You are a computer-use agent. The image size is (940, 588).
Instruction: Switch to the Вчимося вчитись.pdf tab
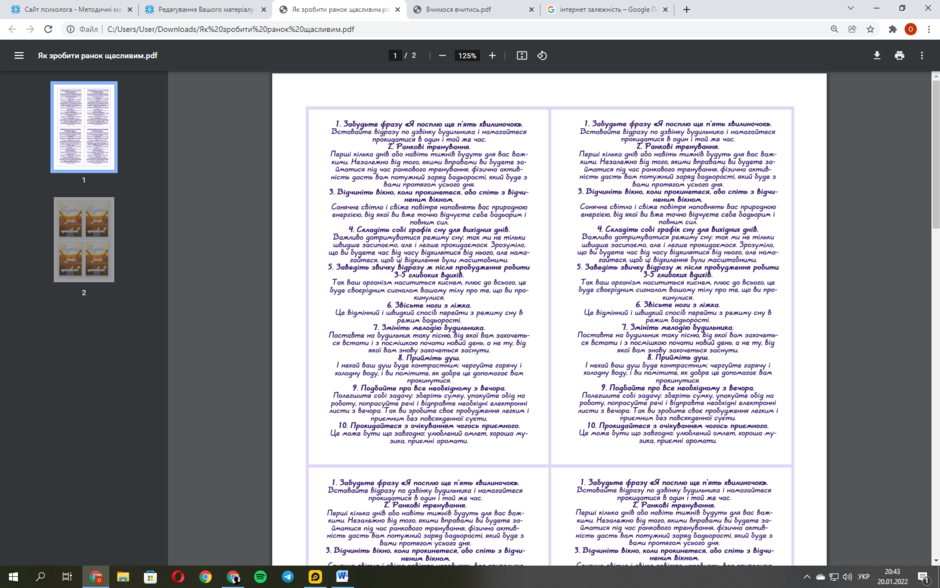[x=474, y=10]
